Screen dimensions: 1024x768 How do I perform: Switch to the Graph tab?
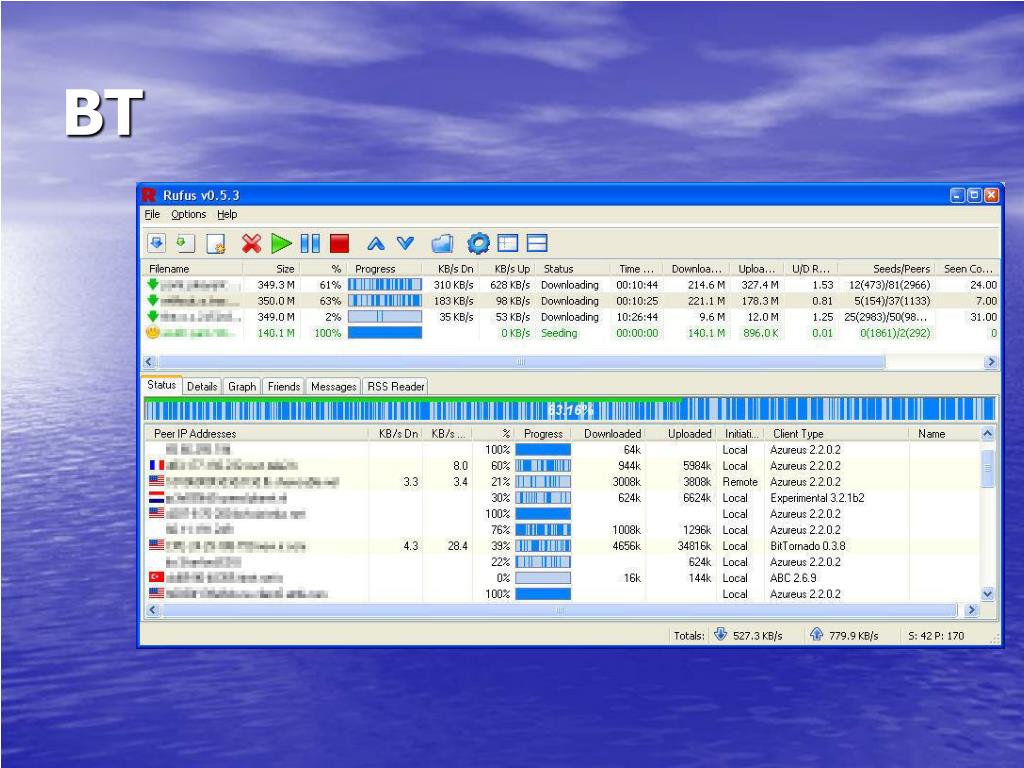(242, 387)
